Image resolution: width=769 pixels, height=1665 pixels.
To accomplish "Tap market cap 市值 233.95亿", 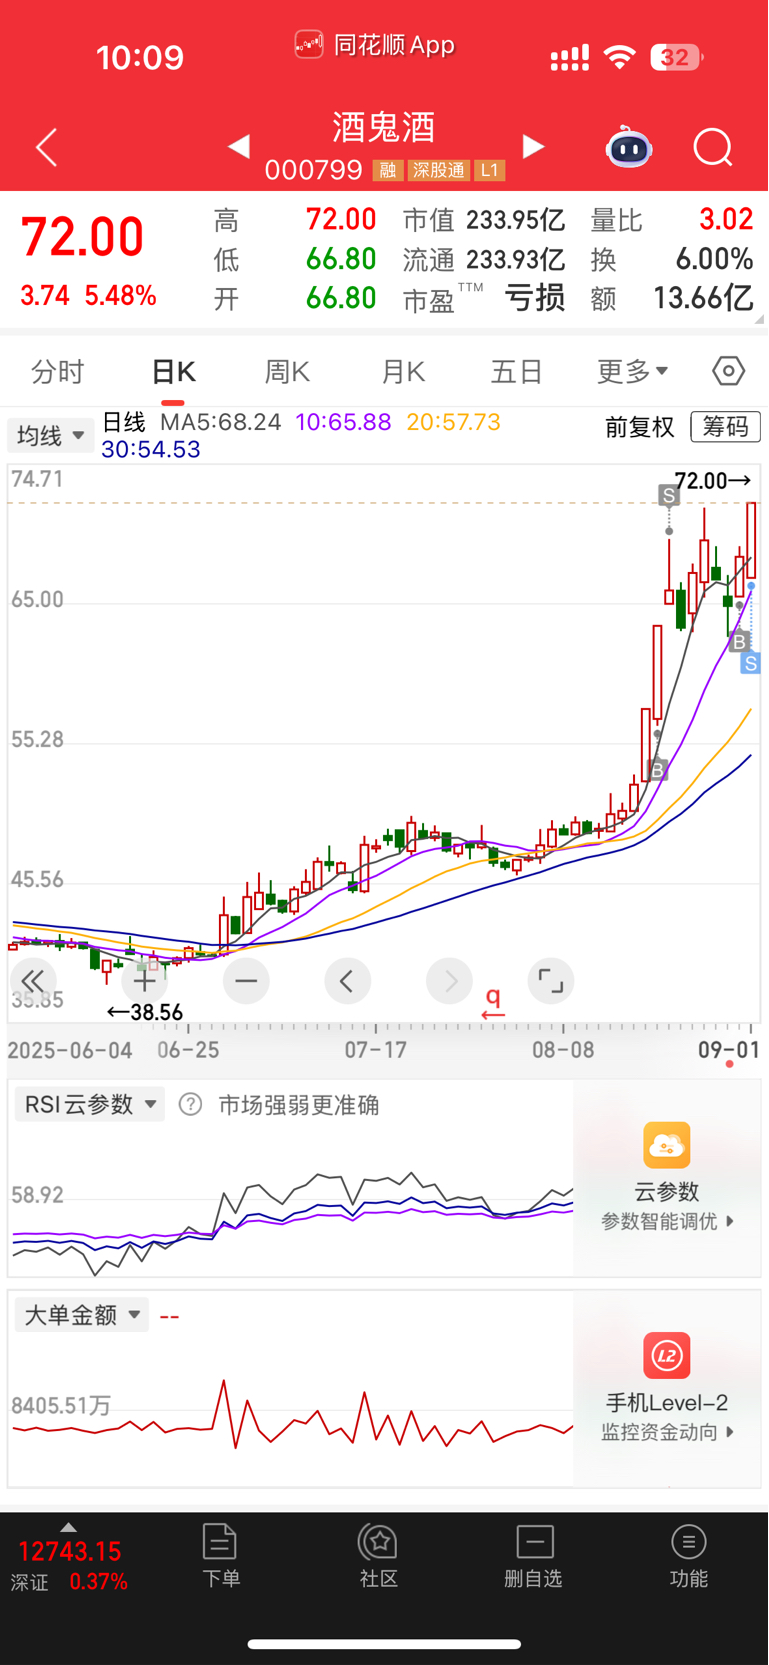I will (484, 220).
